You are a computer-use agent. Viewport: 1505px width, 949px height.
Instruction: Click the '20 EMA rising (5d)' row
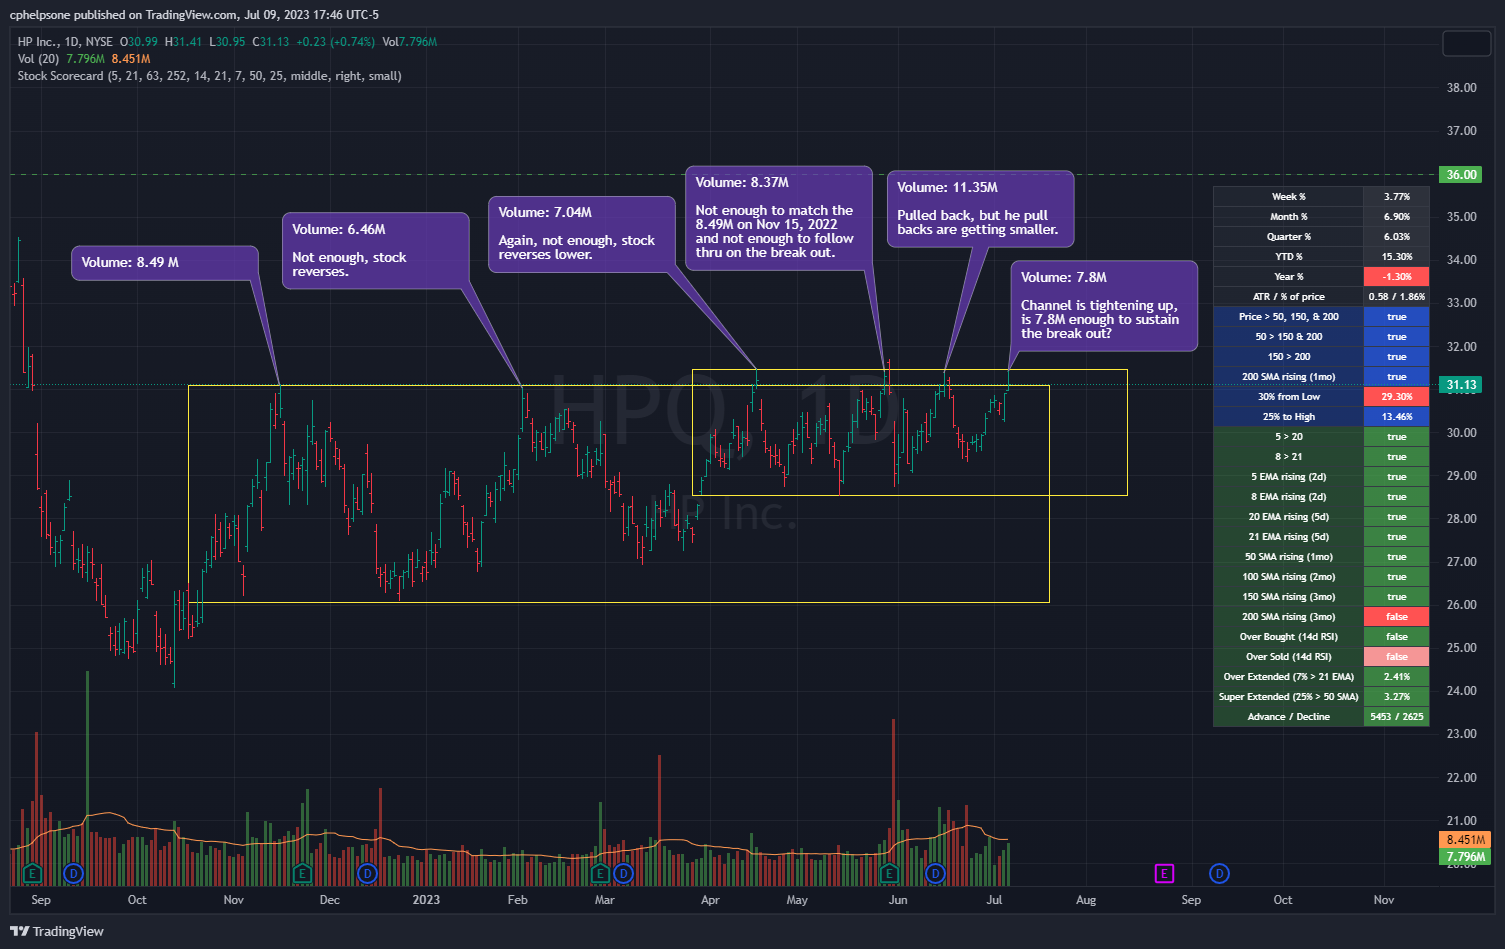click(1321, 517)
